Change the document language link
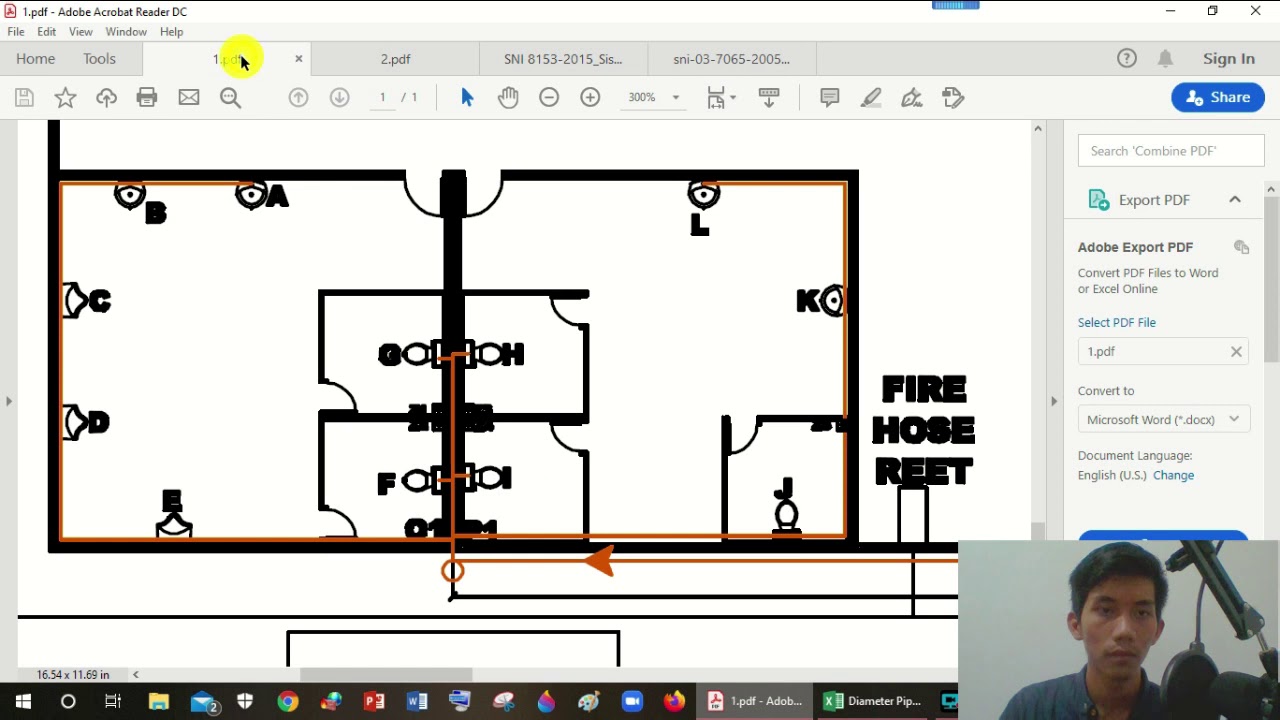The image size is (1280, 720). (x=1173, y=476)
